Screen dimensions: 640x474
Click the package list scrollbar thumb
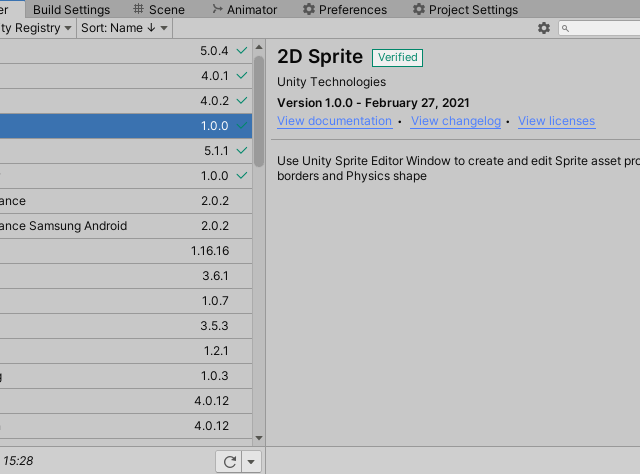click(259, 111)
